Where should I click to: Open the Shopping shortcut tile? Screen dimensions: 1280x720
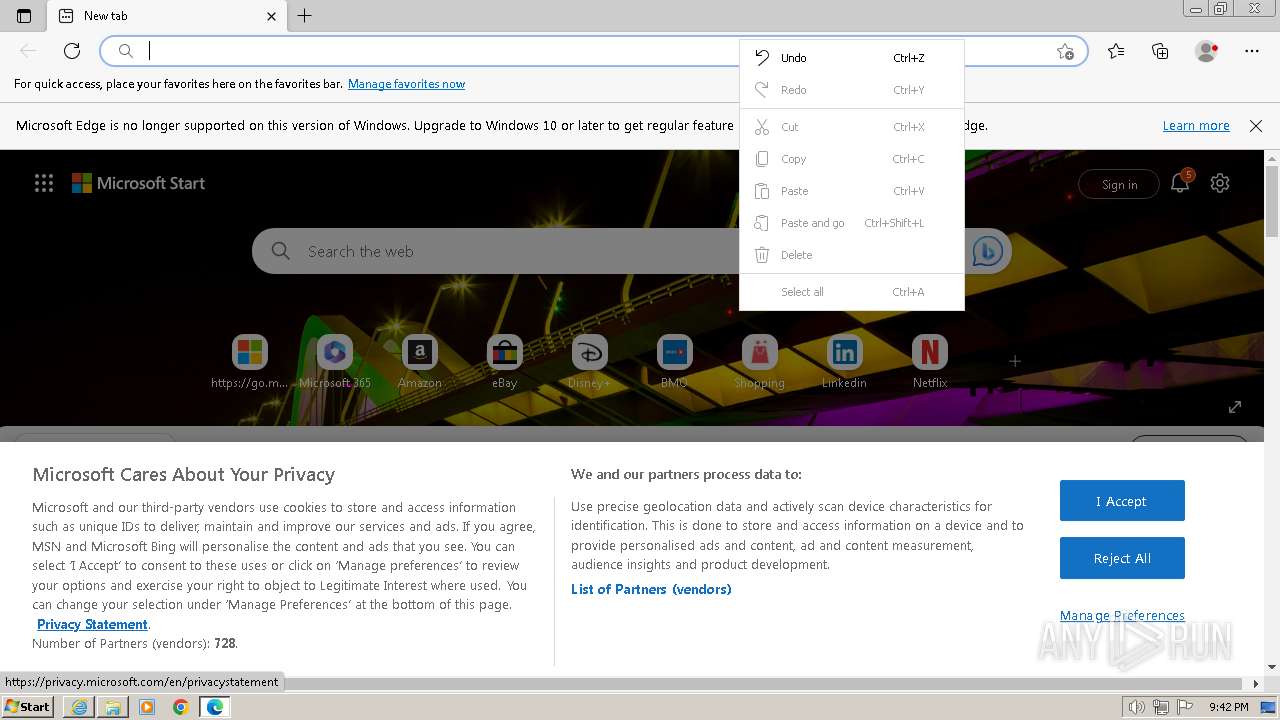(760, 363)
